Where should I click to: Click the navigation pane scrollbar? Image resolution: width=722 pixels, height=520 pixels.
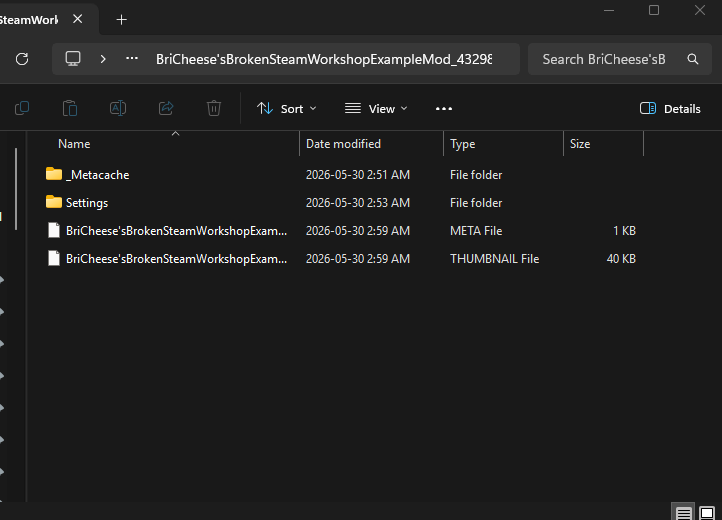pyautogui.click(x=16, y=189)
